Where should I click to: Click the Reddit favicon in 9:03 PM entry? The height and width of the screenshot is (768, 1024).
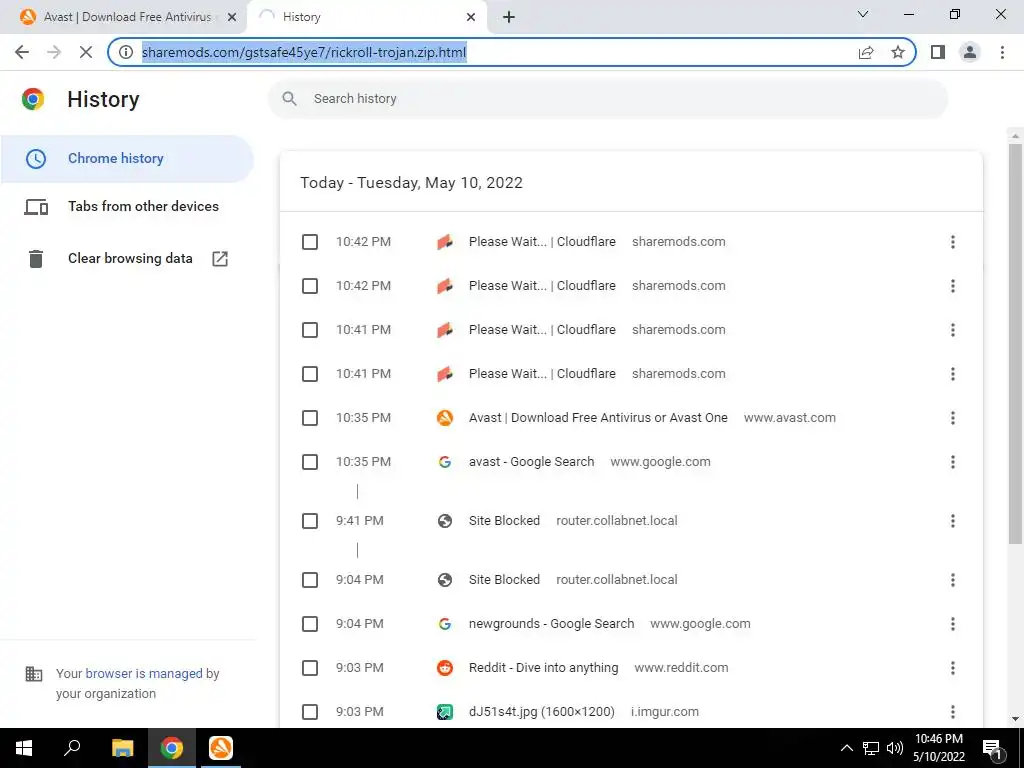445,668
